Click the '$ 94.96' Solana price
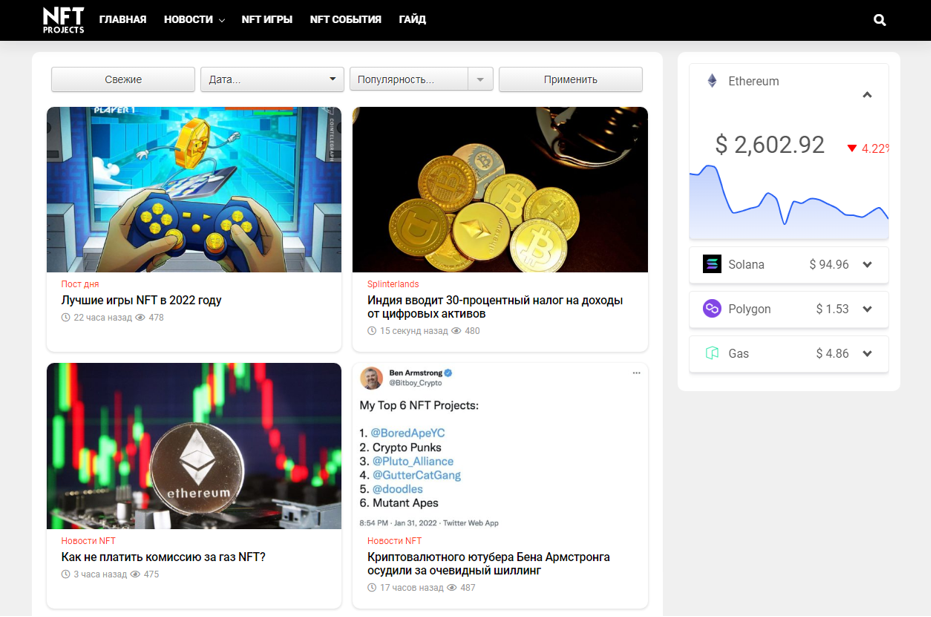Screen dimensions: 931x617 [829, 264]
